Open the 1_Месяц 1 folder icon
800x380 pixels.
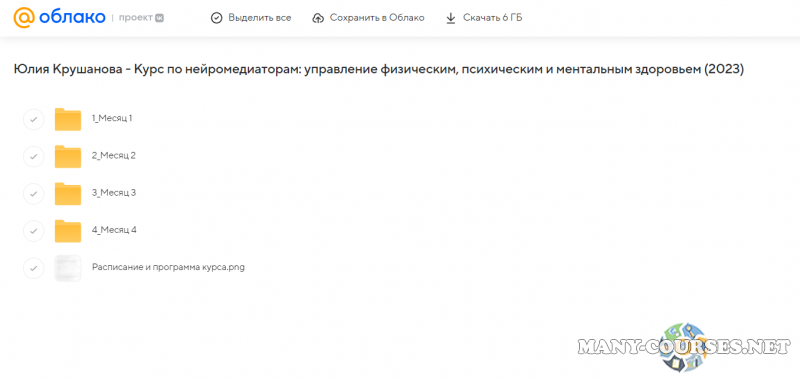point(68,119)
